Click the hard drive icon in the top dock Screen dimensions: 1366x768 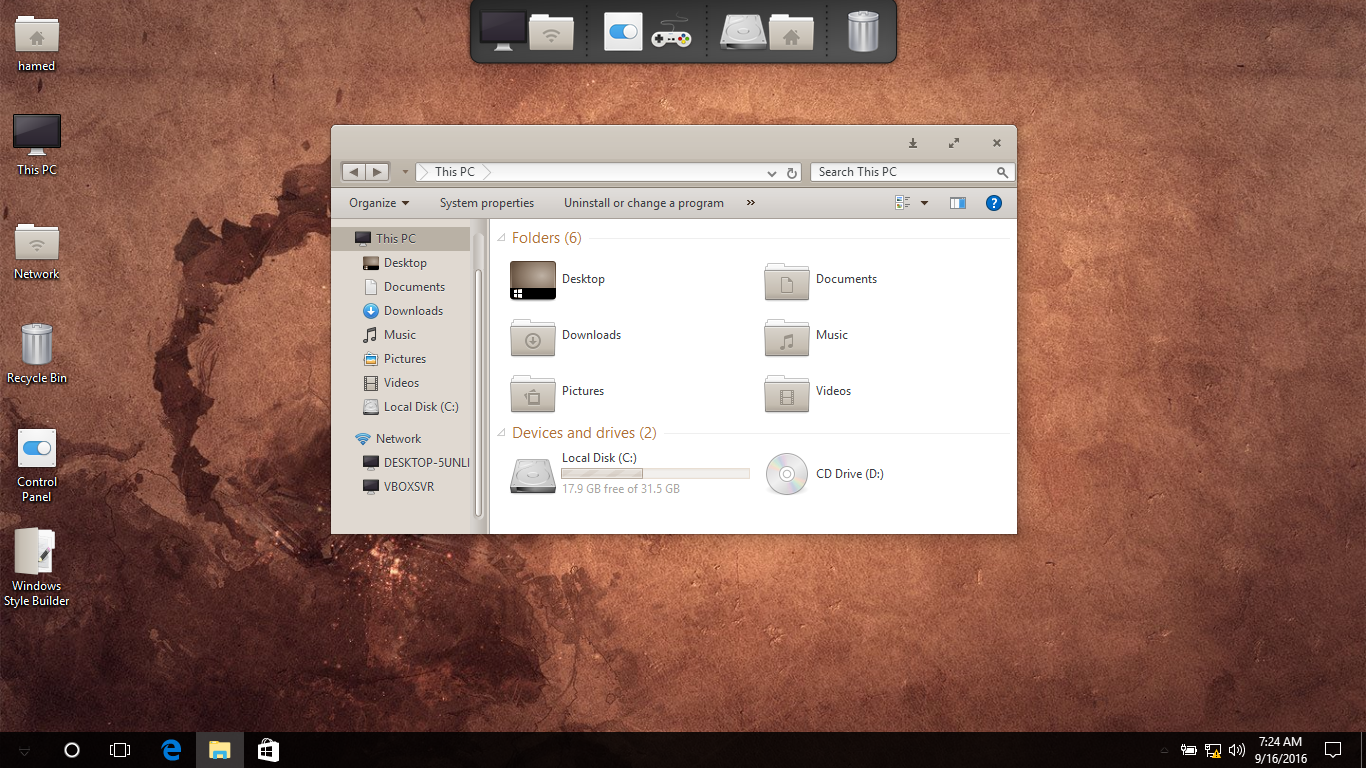click(x=744, y=32)
